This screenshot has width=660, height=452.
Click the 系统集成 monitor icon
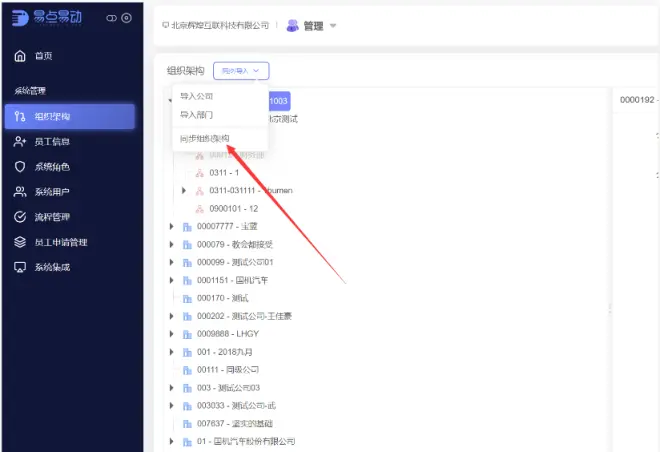point(19,267)
